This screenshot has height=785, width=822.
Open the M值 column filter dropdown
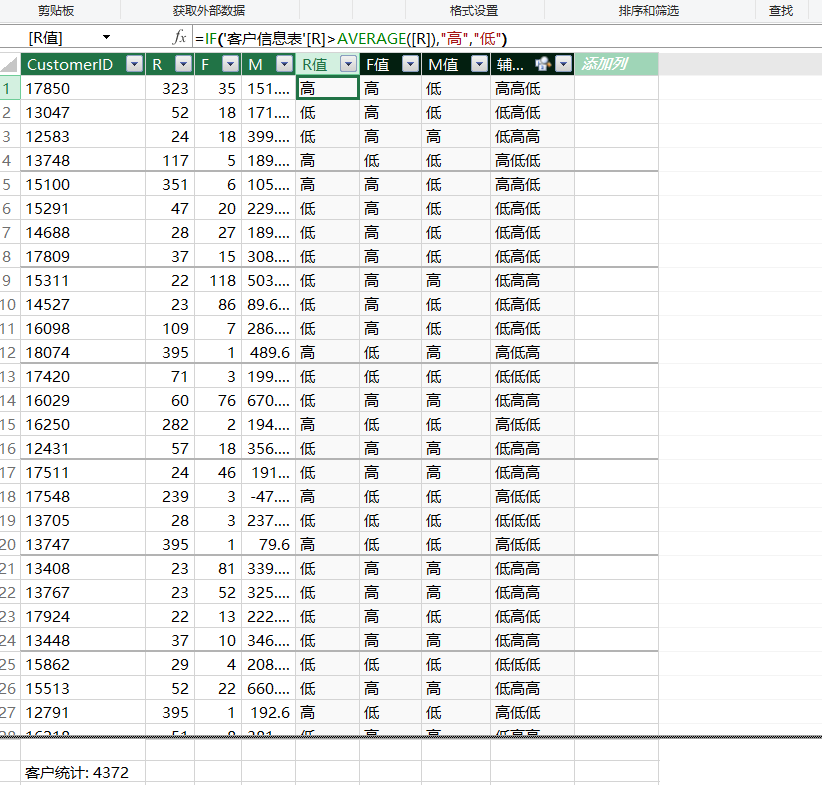[x=480, y=64]
